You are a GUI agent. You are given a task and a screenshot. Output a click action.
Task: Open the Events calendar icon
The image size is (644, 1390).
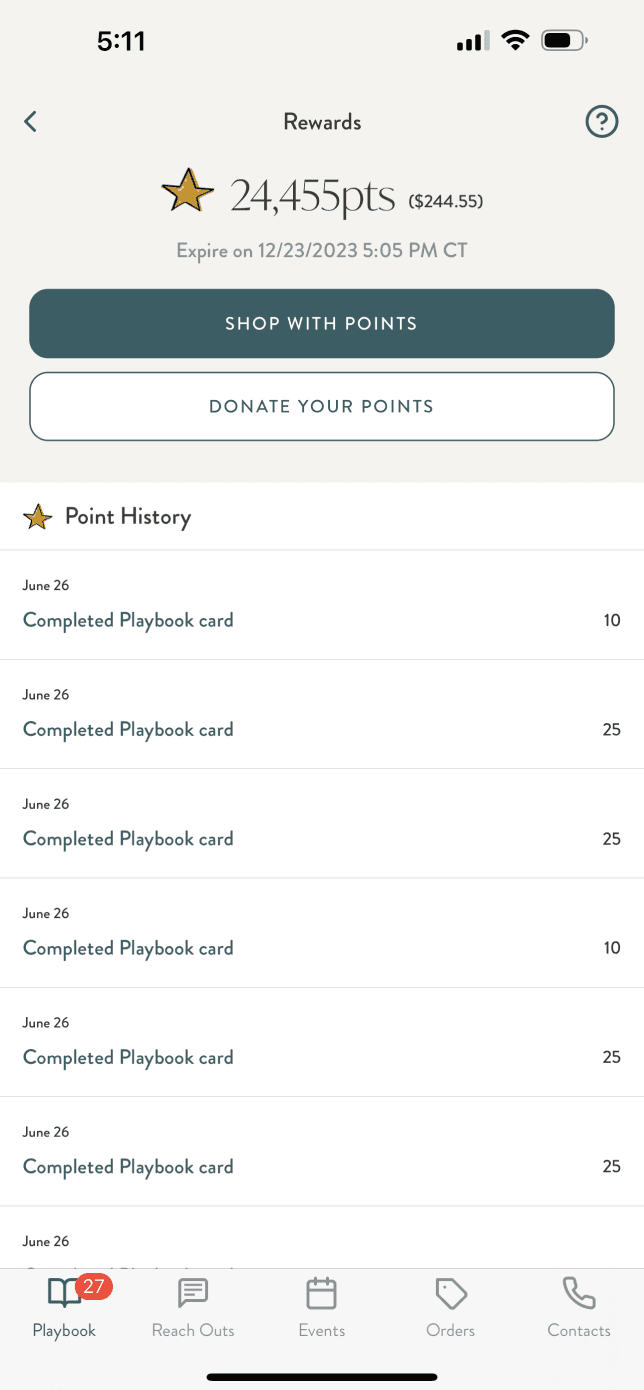click(x=321, y=1294)
